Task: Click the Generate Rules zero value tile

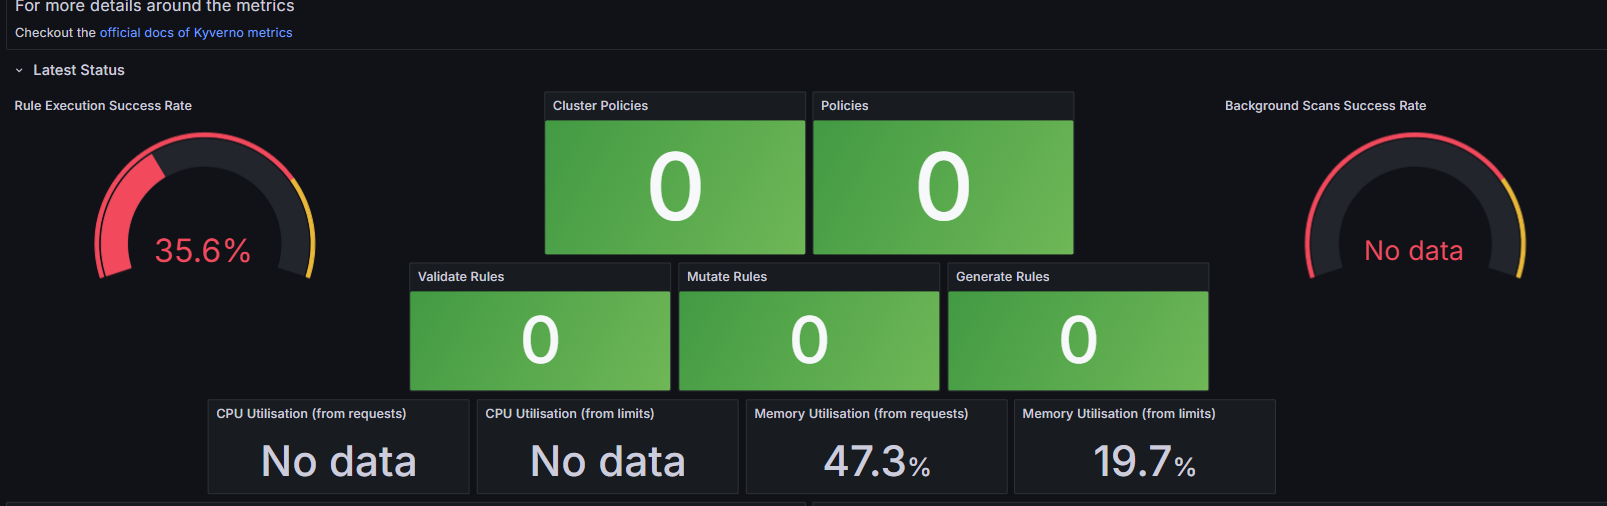Action: tap(1078, 340)
